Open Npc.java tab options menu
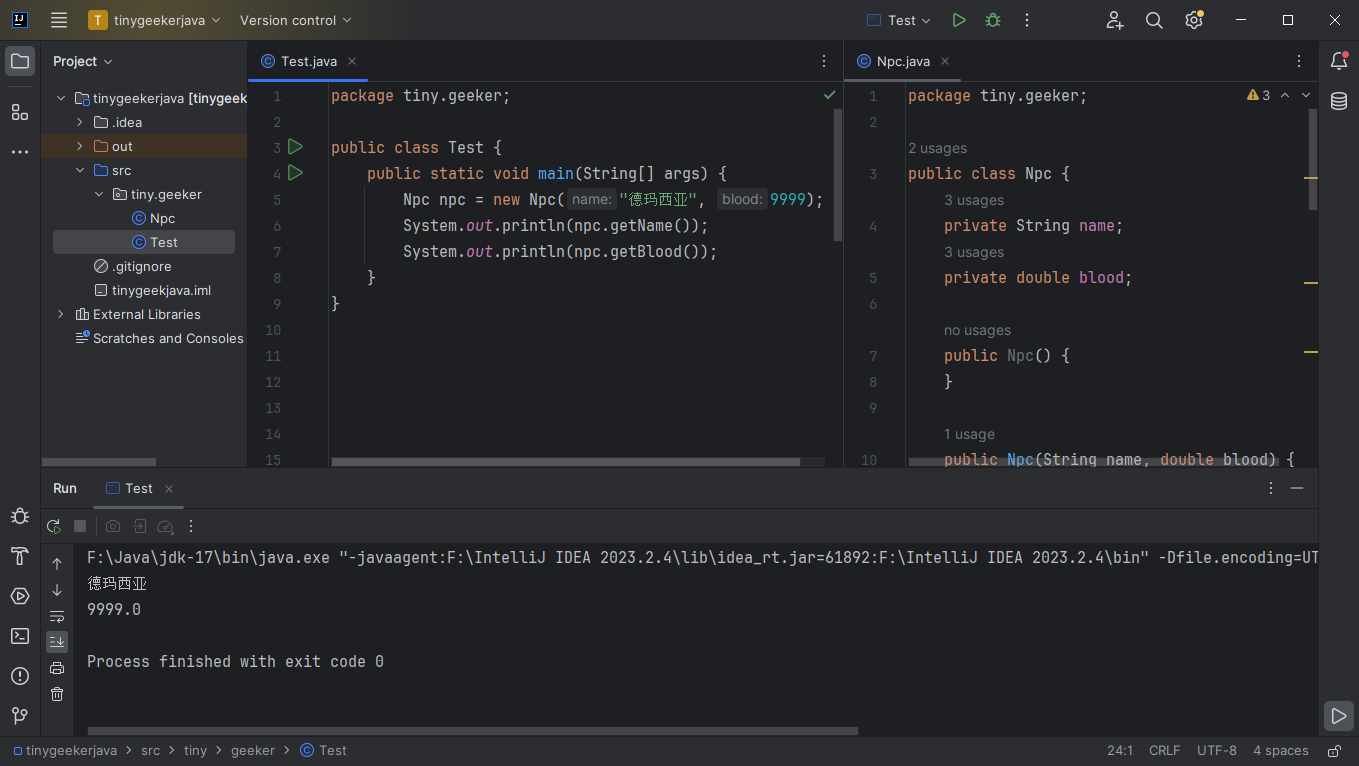1359x766 pixels. coord(1299,61)
